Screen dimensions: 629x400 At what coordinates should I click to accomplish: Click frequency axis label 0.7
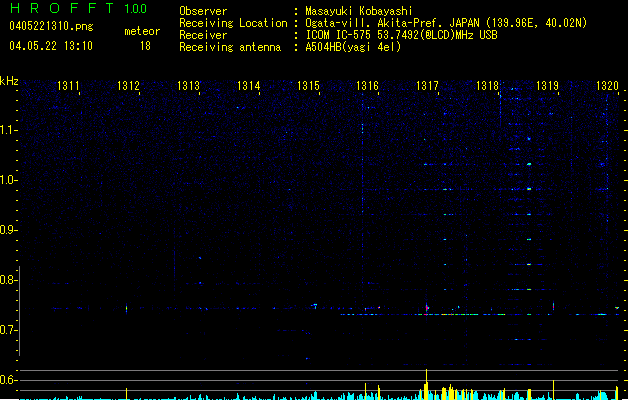click(8, 330)
